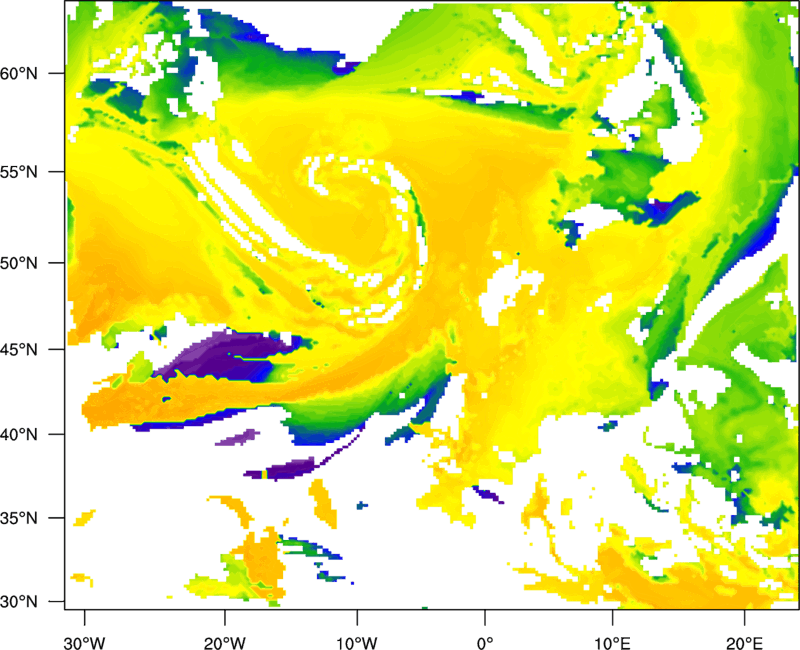Click the 55°N latitude label

point(19,172)
